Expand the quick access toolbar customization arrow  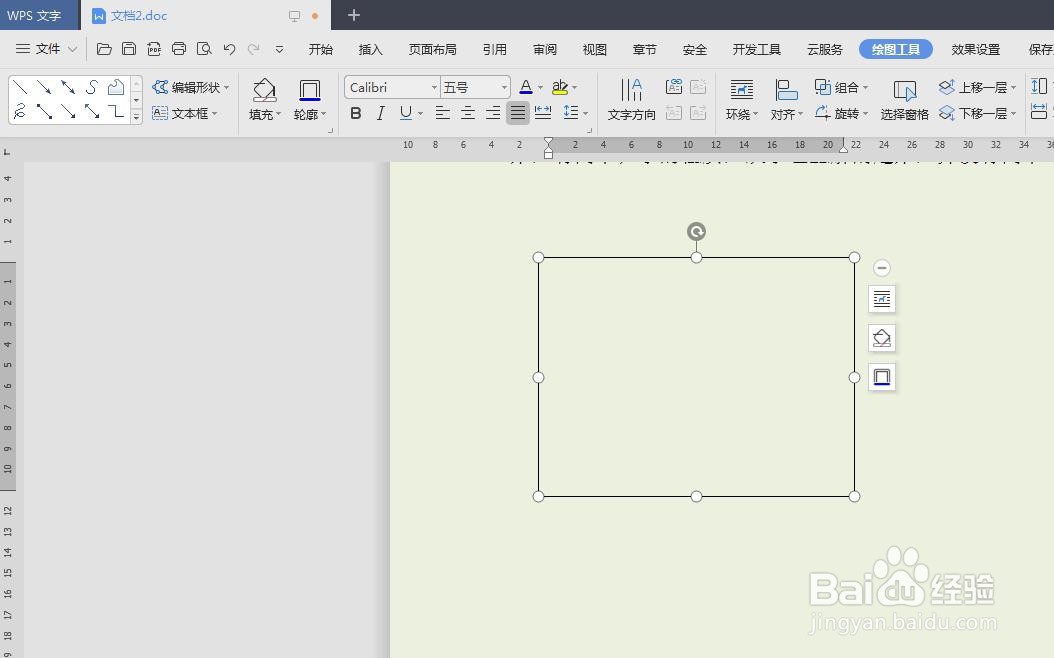click(280, 49)
